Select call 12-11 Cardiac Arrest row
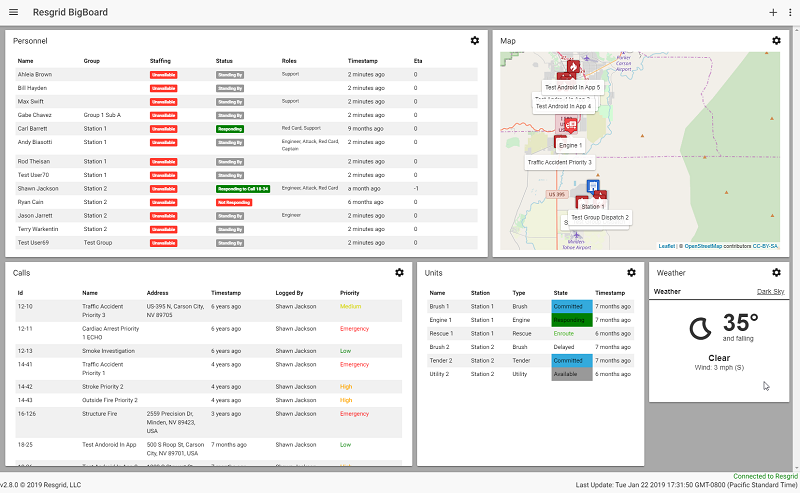The width and height of the screenshot is (800, 493). click(200, 332)
